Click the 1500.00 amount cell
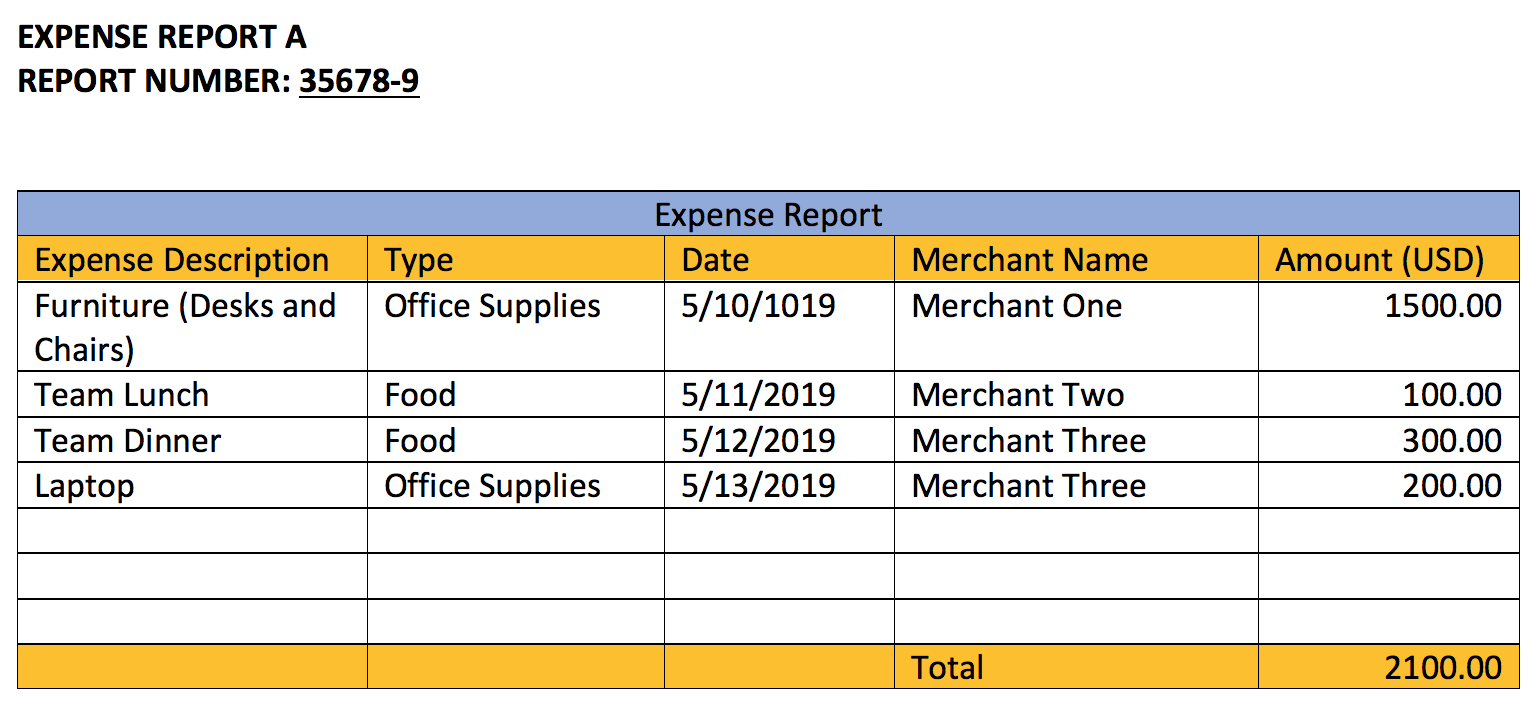 [1388, 327]
